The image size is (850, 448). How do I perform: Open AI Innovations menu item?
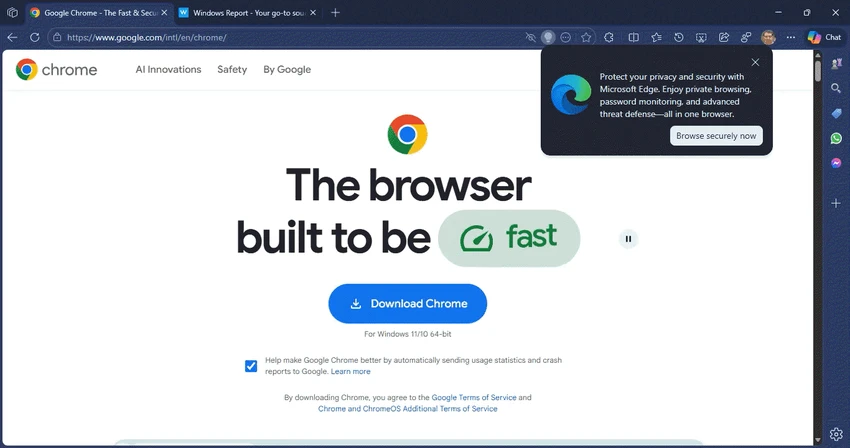tap(168, 69)
